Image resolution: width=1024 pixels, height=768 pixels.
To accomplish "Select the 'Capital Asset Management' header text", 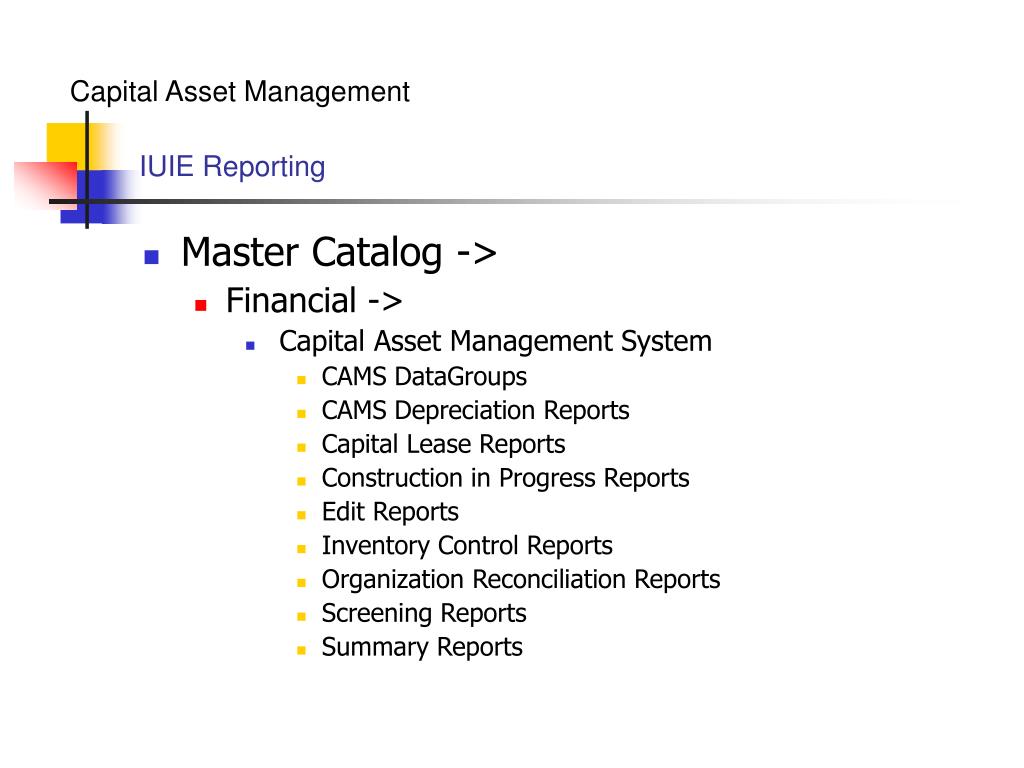I will (x=240, y=92).
